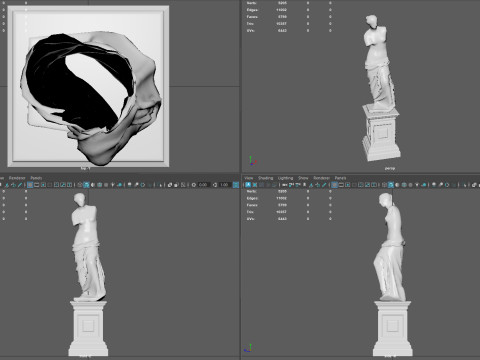Image resolution: width=480 pixels, height=360 pixels.
Task: Toggle Grid icon in front view panel toolbar
Action: [x=30, y=185]
